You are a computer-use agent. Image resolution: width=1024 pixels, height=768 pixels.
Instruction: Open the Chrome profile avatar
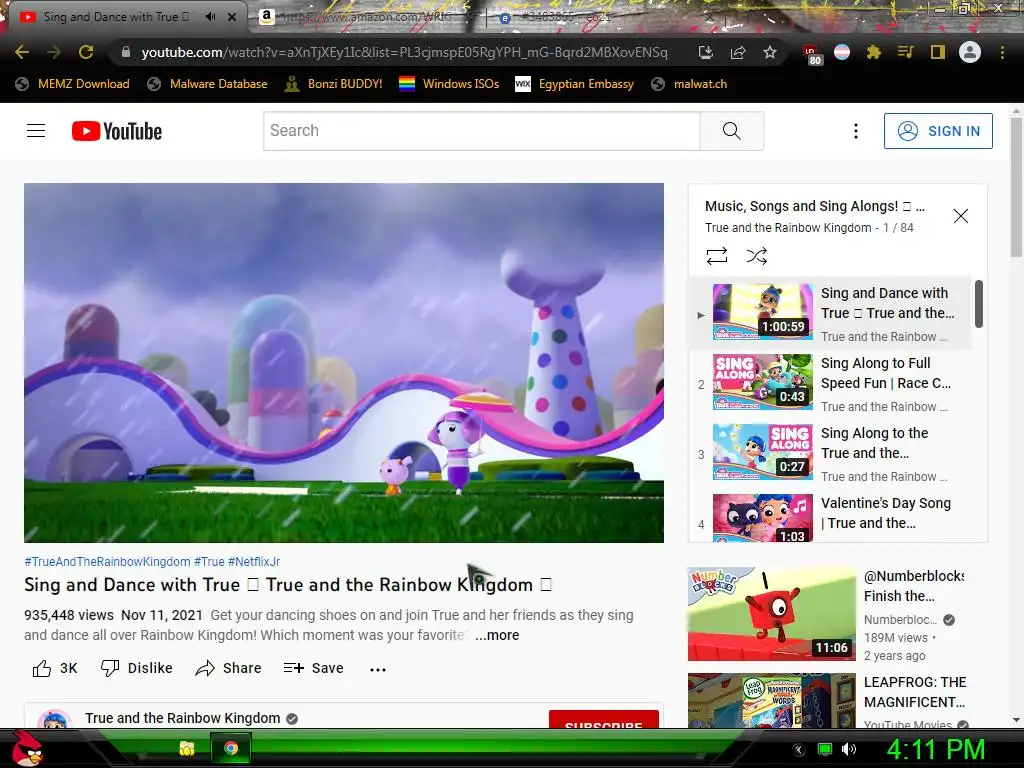tap(970, 52)
